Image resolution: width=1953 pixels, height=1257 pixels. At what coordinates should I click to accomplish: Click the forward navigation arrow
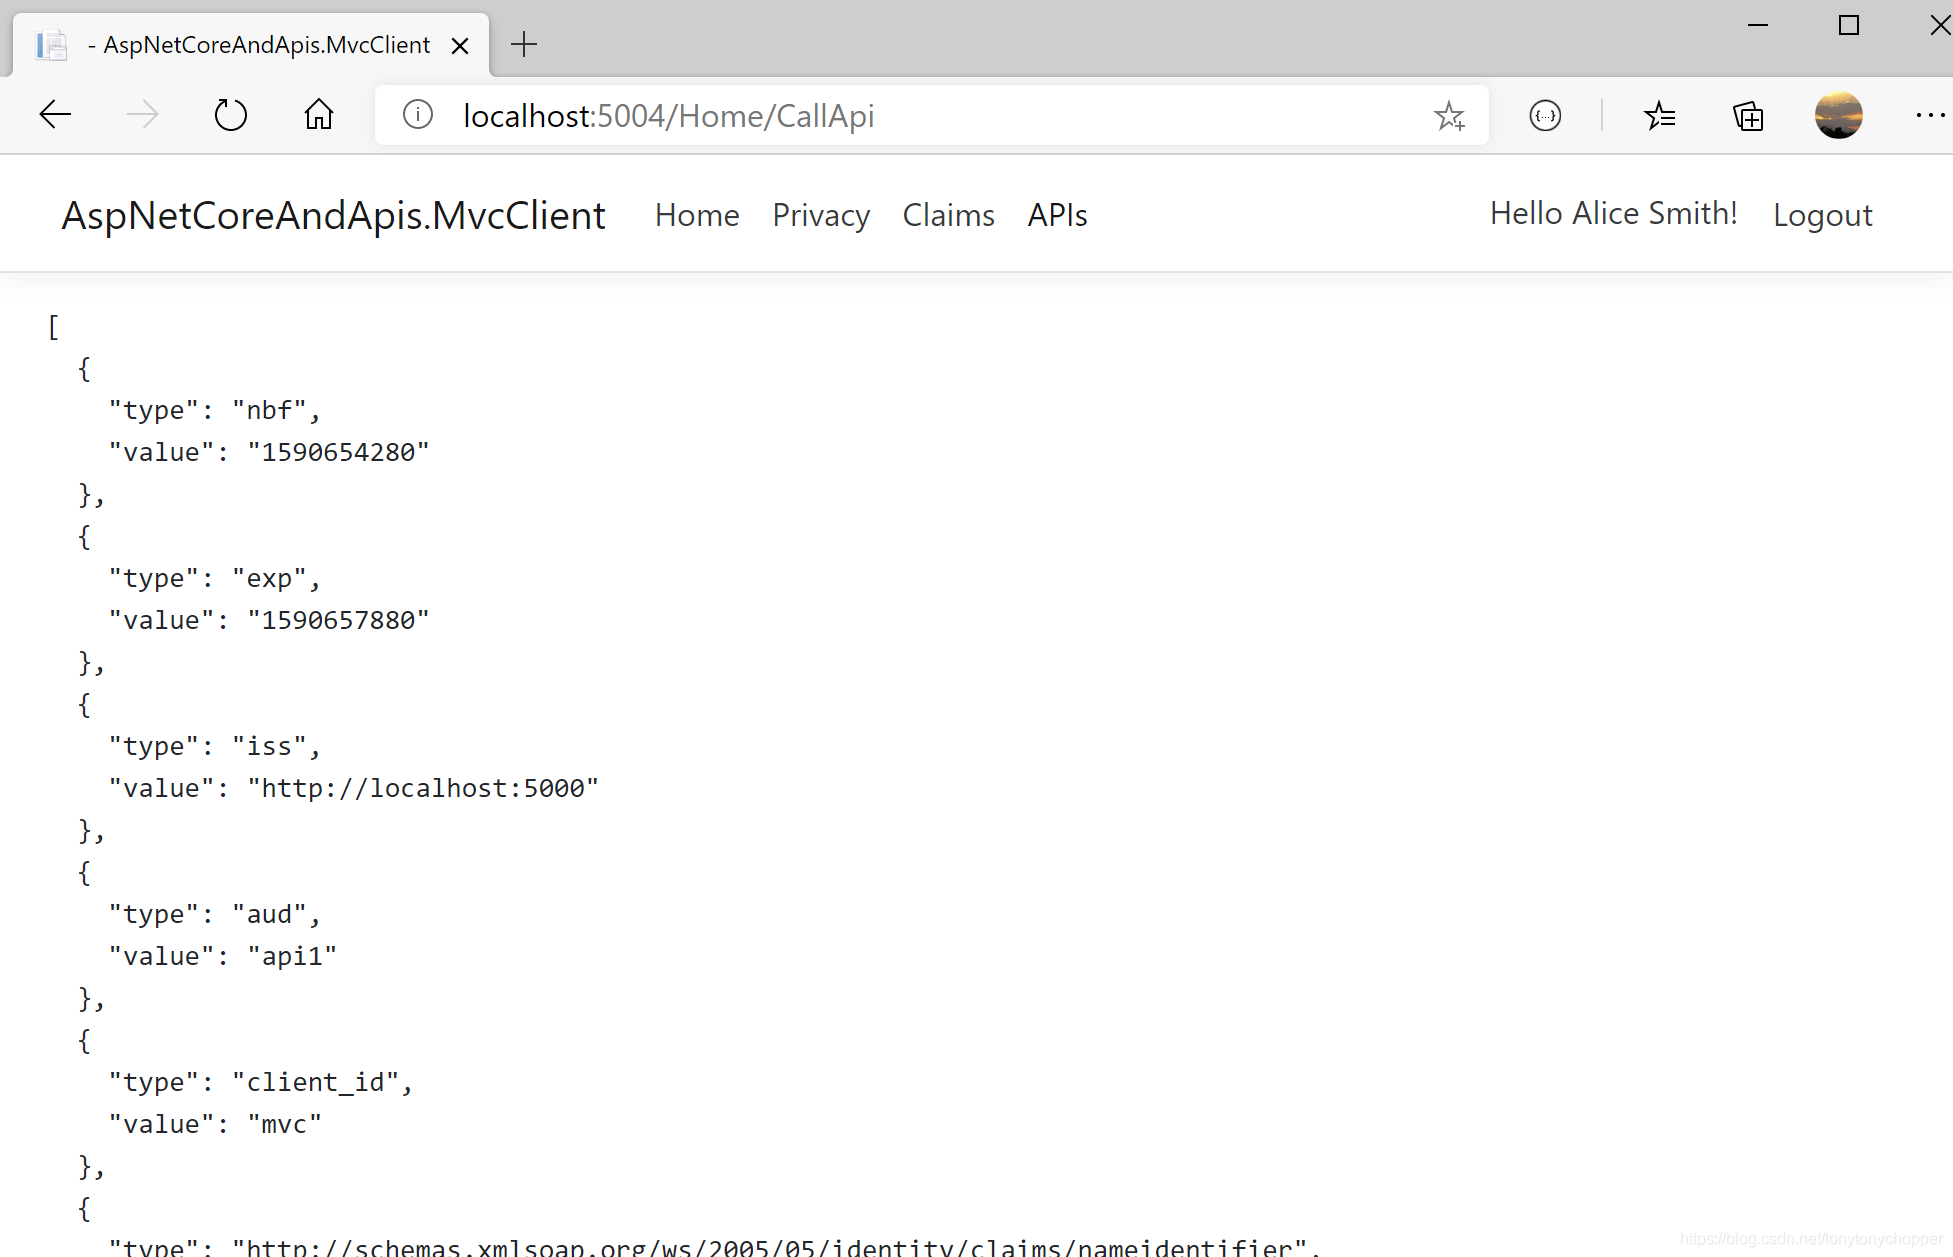pos(143,114)
